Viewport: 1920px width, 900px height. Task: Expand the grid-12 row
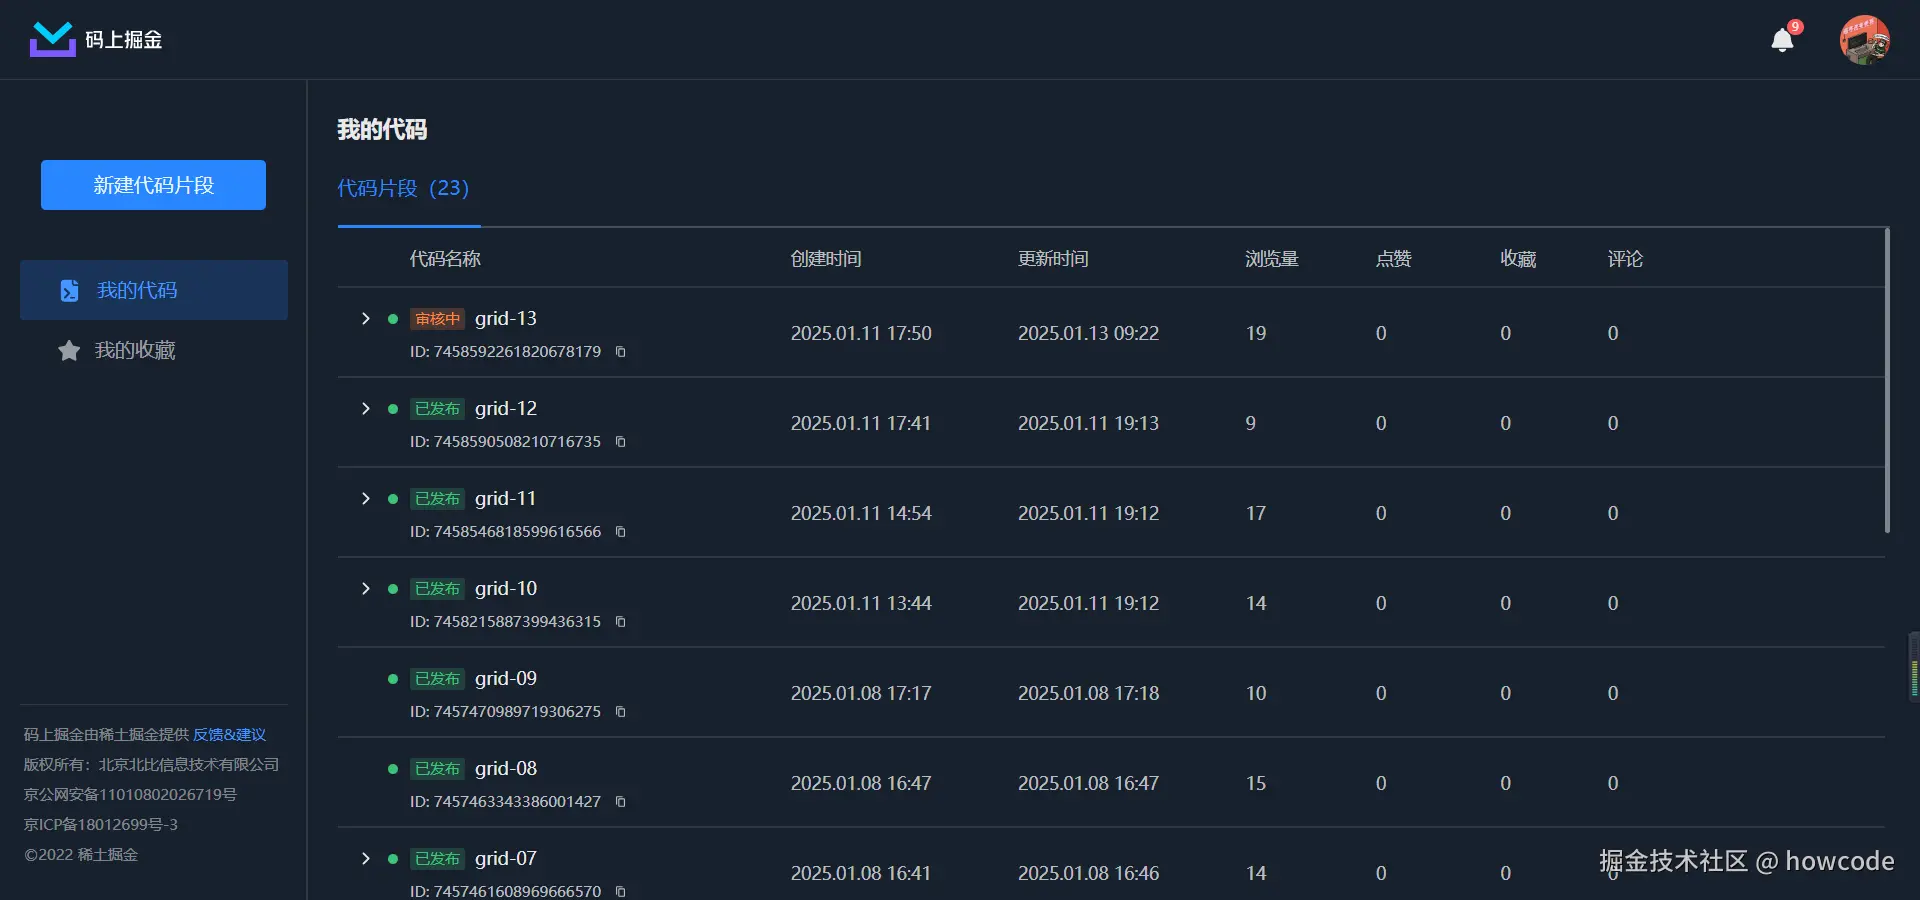coord(366,409)
